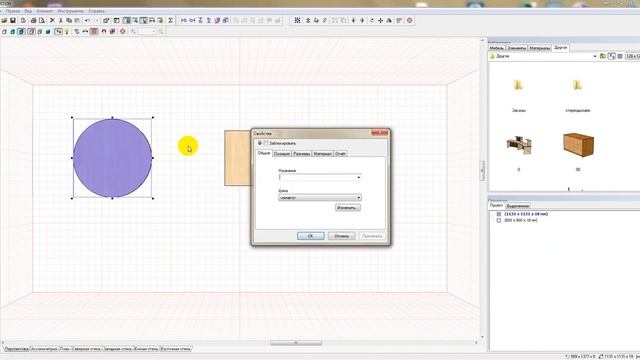The width and height of the screenshot is (640, 360).
Task: Open the Инструменты menu
Action: 70,11
